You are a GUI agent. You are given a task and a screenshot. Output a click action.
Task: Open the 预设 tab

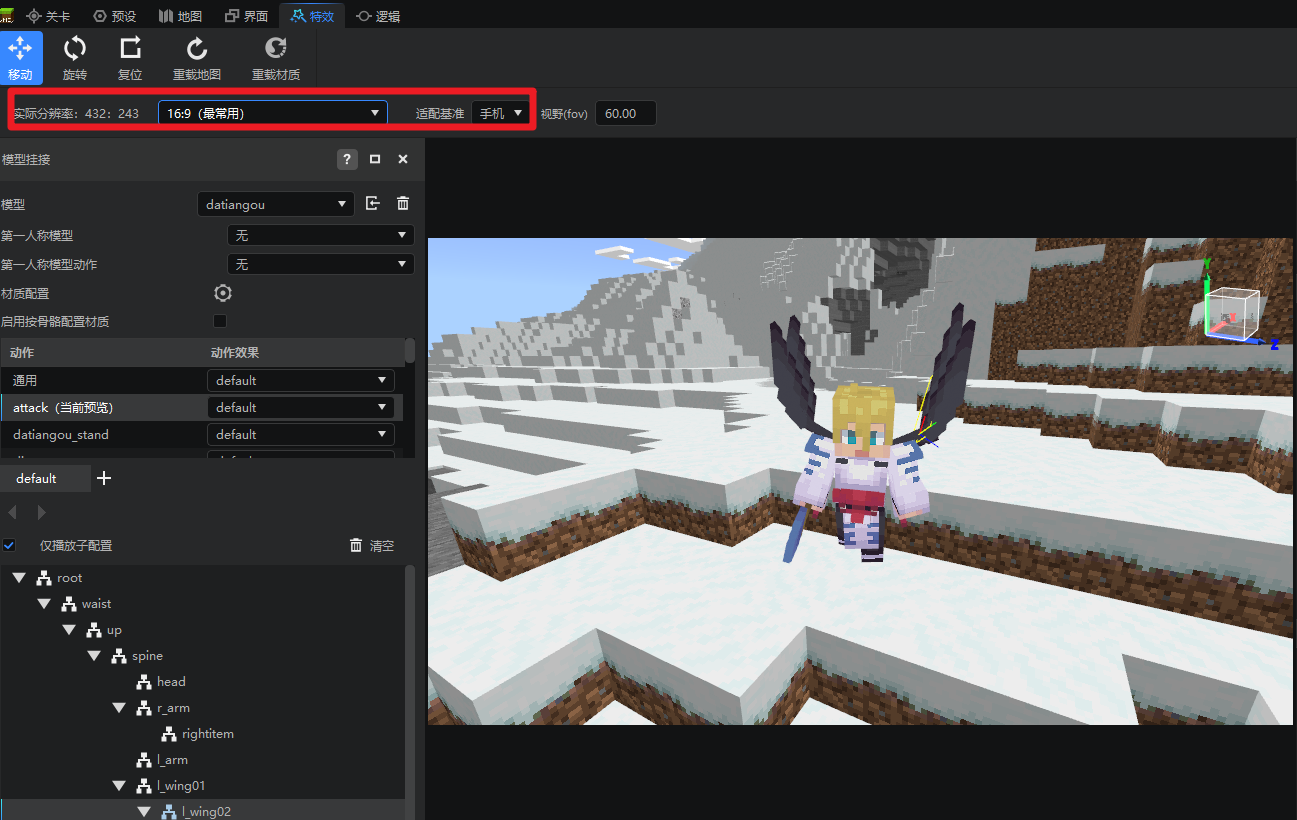pyautogui.click(x=114, y=16)
